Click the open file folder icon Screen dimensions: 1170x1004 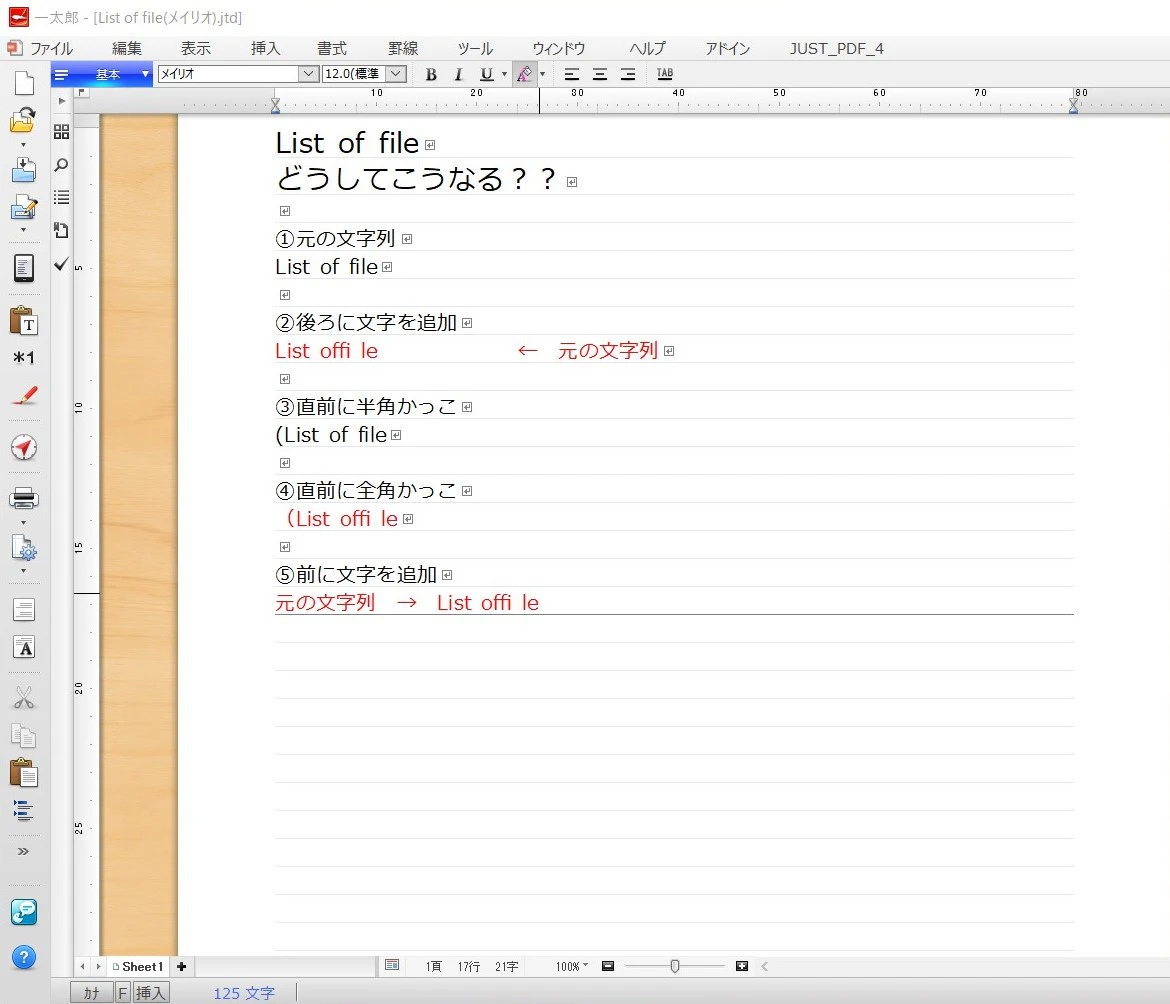point(23,120)
